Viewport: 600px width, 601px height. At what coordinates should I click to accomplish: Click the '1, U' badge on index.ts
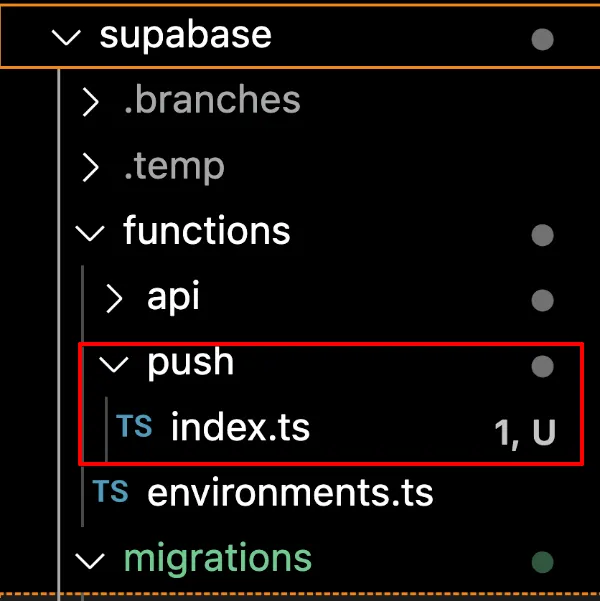click(525, 432)
